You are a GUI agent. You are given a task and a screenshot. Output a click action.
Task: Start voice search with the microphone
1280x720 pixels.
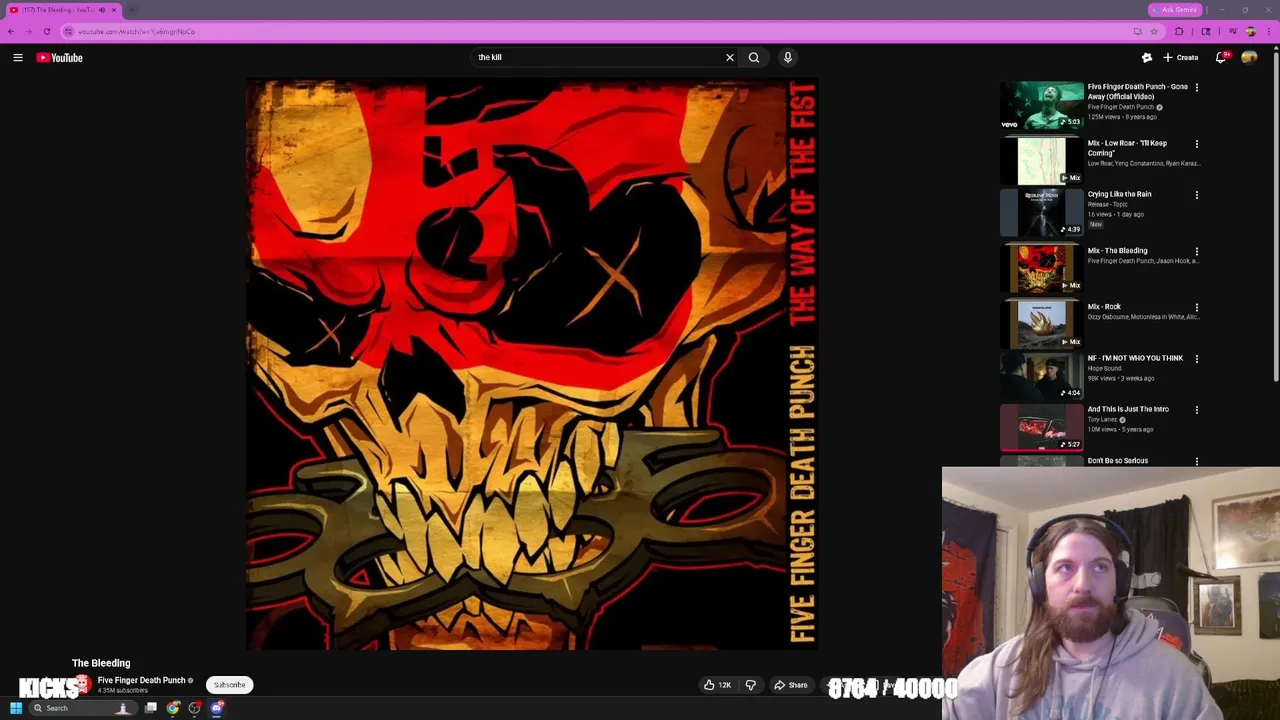[788, 58]
